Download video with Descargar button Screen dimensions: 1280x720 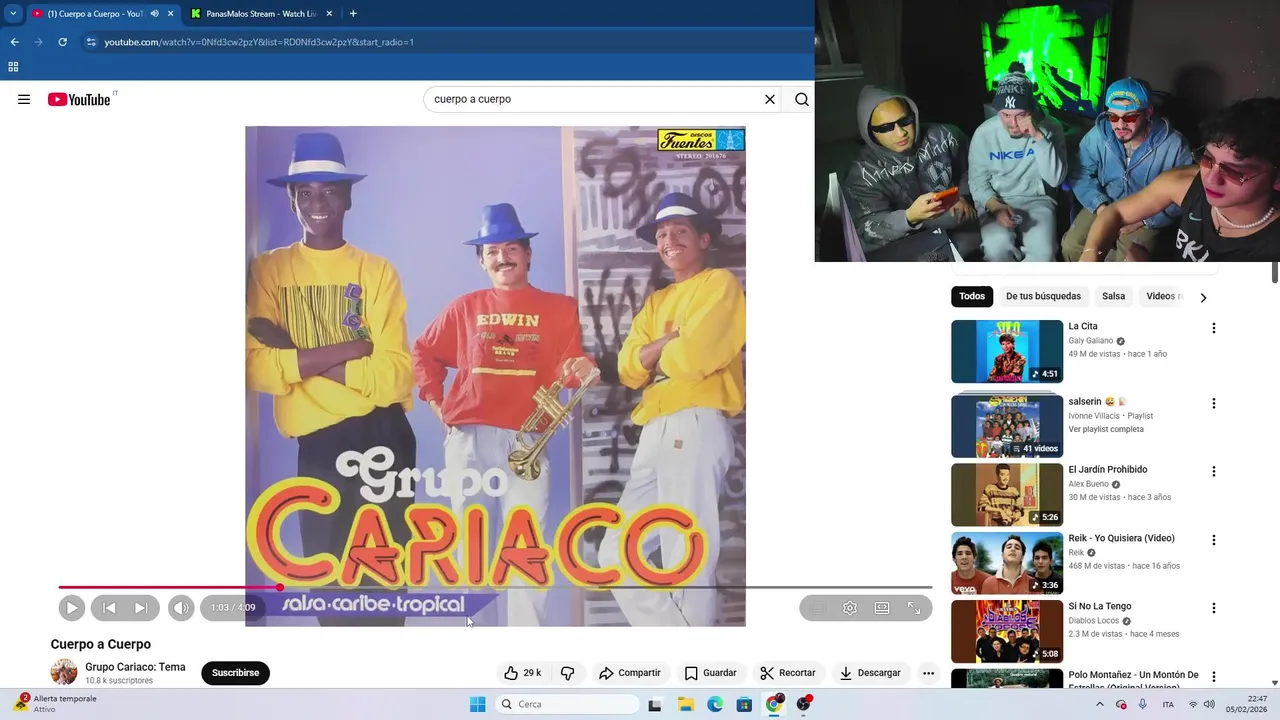coord(870,673)
